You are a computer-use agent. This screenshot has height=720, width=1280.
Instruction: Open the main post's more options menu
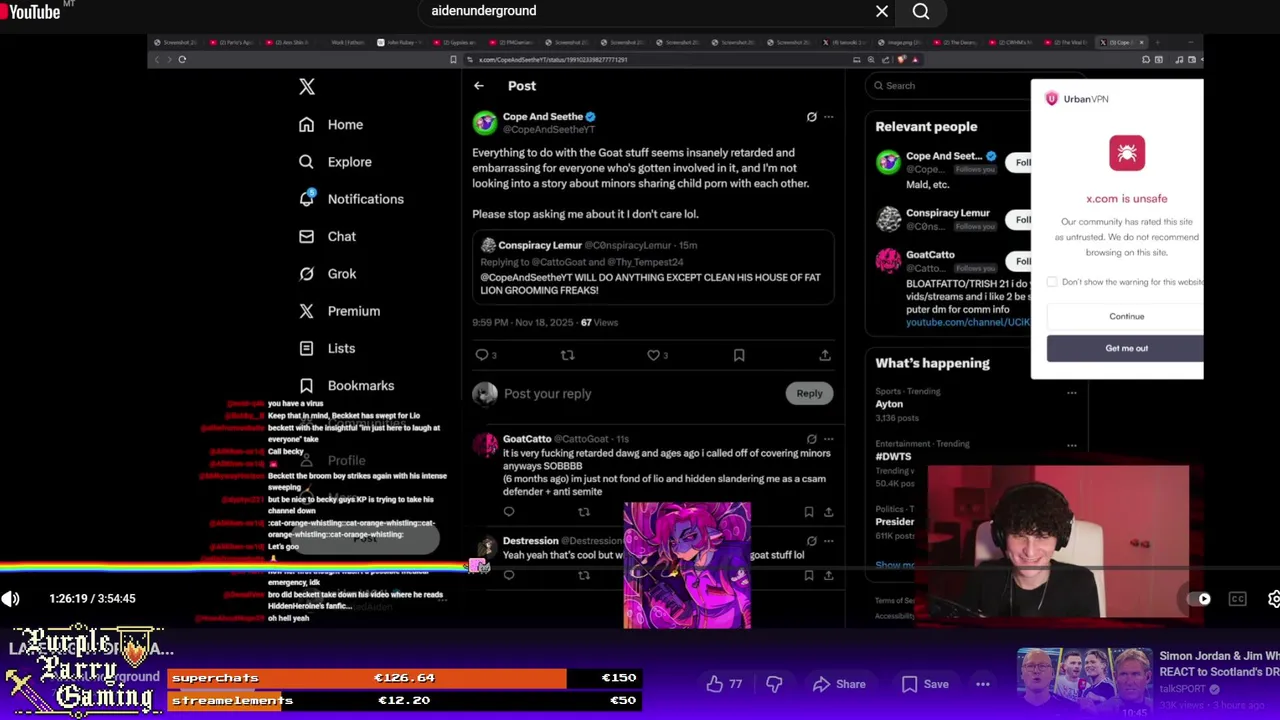click(828, 117)
